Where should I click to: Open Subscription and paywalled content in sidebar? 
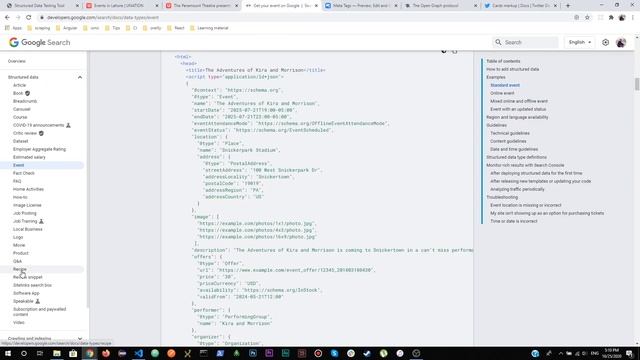[39, 312]
